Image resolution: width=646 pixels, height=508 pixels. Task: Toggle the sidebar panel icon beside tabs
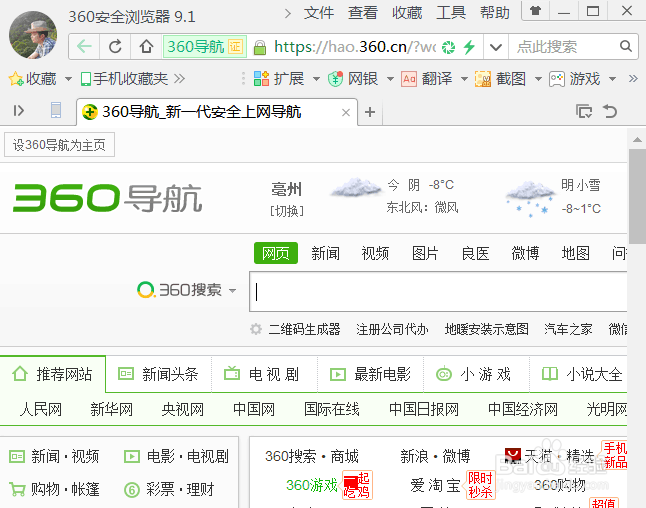(19, 110)
